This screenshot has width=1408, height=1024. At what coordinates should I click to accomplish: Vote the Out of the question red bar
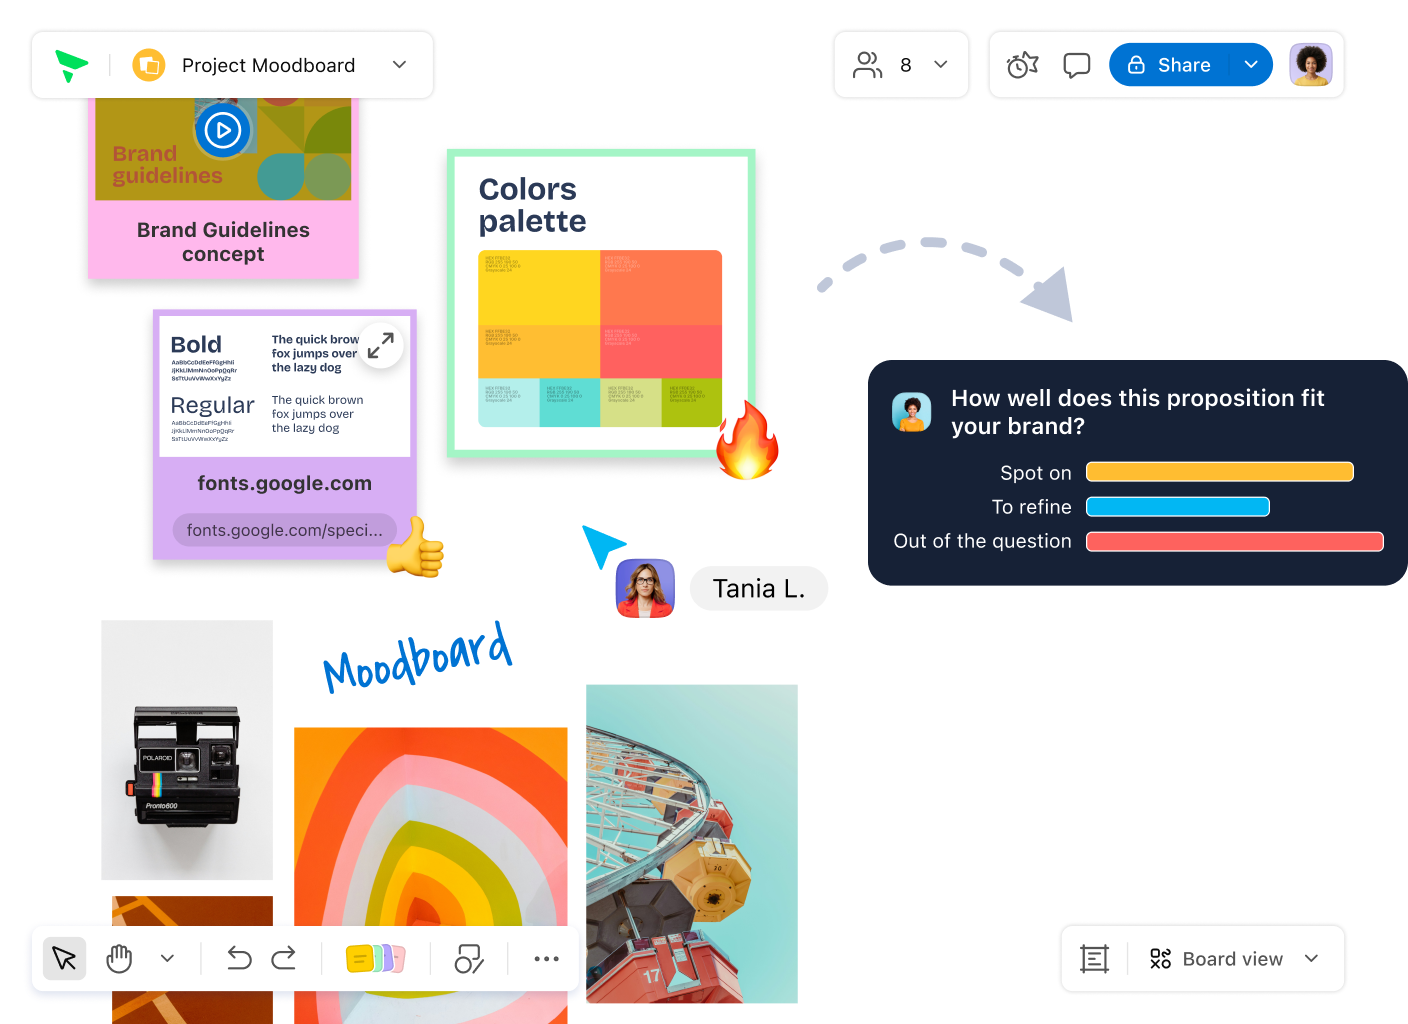(x=1235, y=541)
